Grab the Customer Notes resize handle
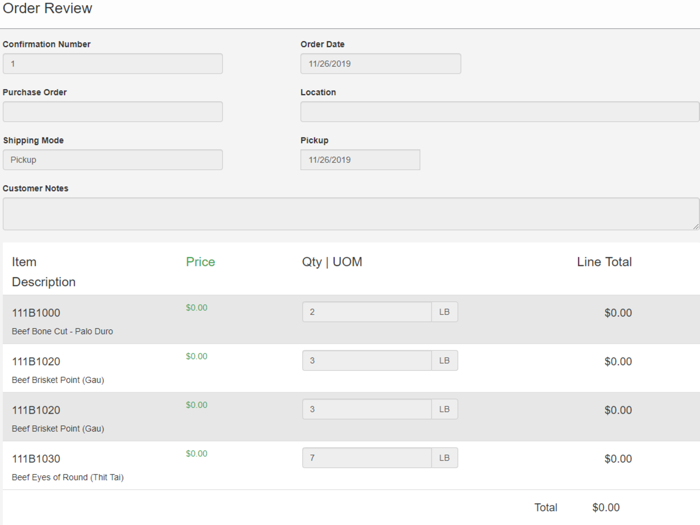Viewport: 700px width, 525px height. click(x=695, y=226)
